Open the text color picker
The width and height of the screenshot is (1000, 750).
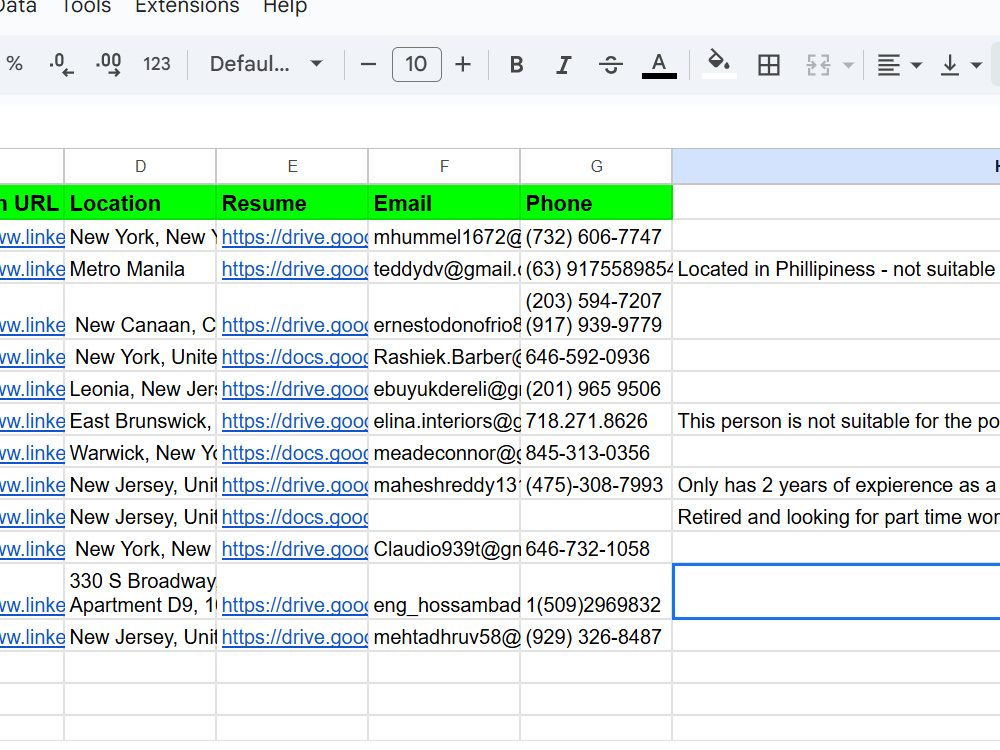[x=659, y=65]
